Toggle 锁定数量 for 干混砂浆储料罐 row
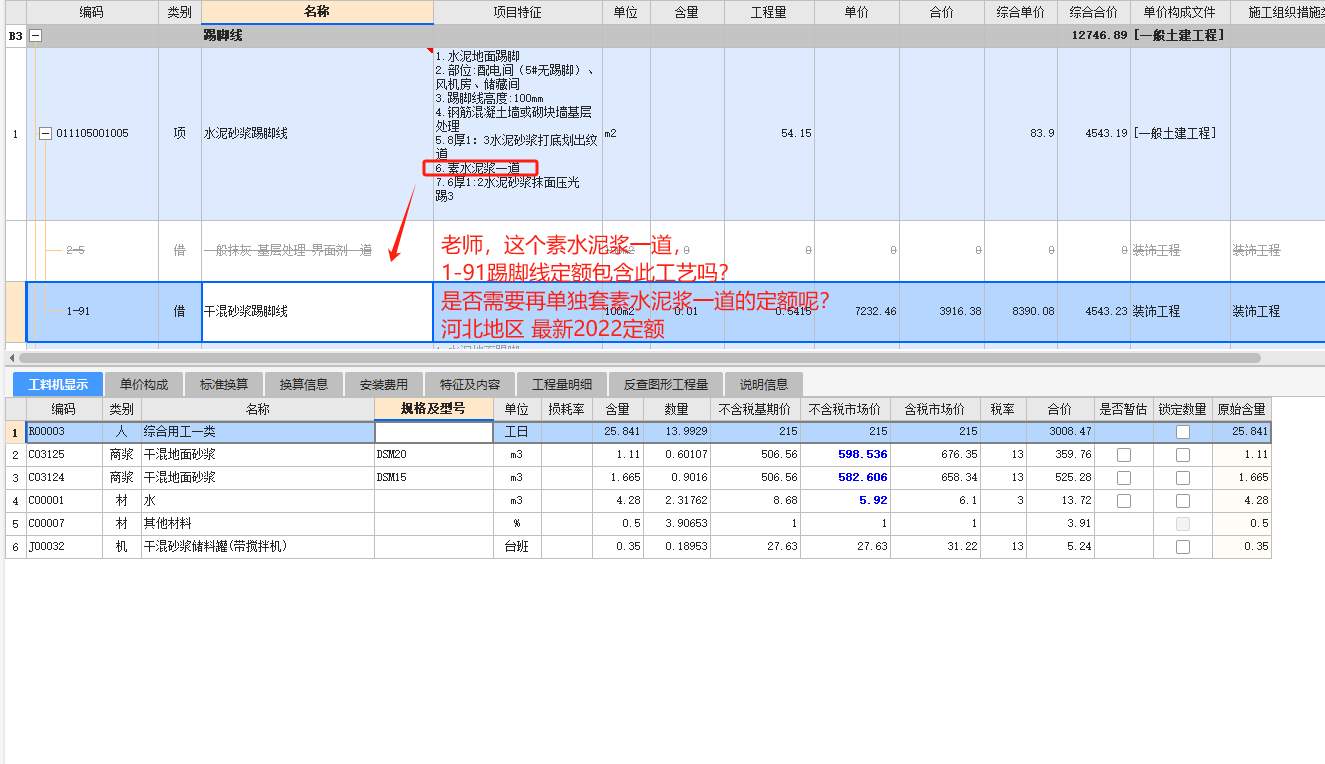This screenshot has height=764, width=1325. pos(1183,547)
